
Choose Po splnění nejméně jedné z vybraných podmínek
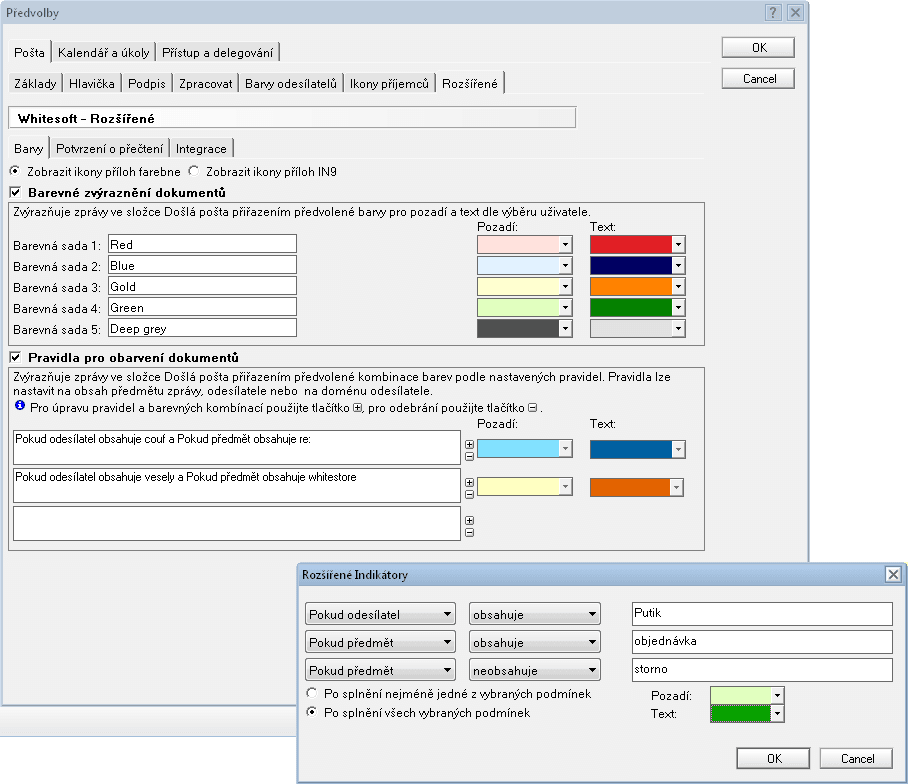click(312, 693)
